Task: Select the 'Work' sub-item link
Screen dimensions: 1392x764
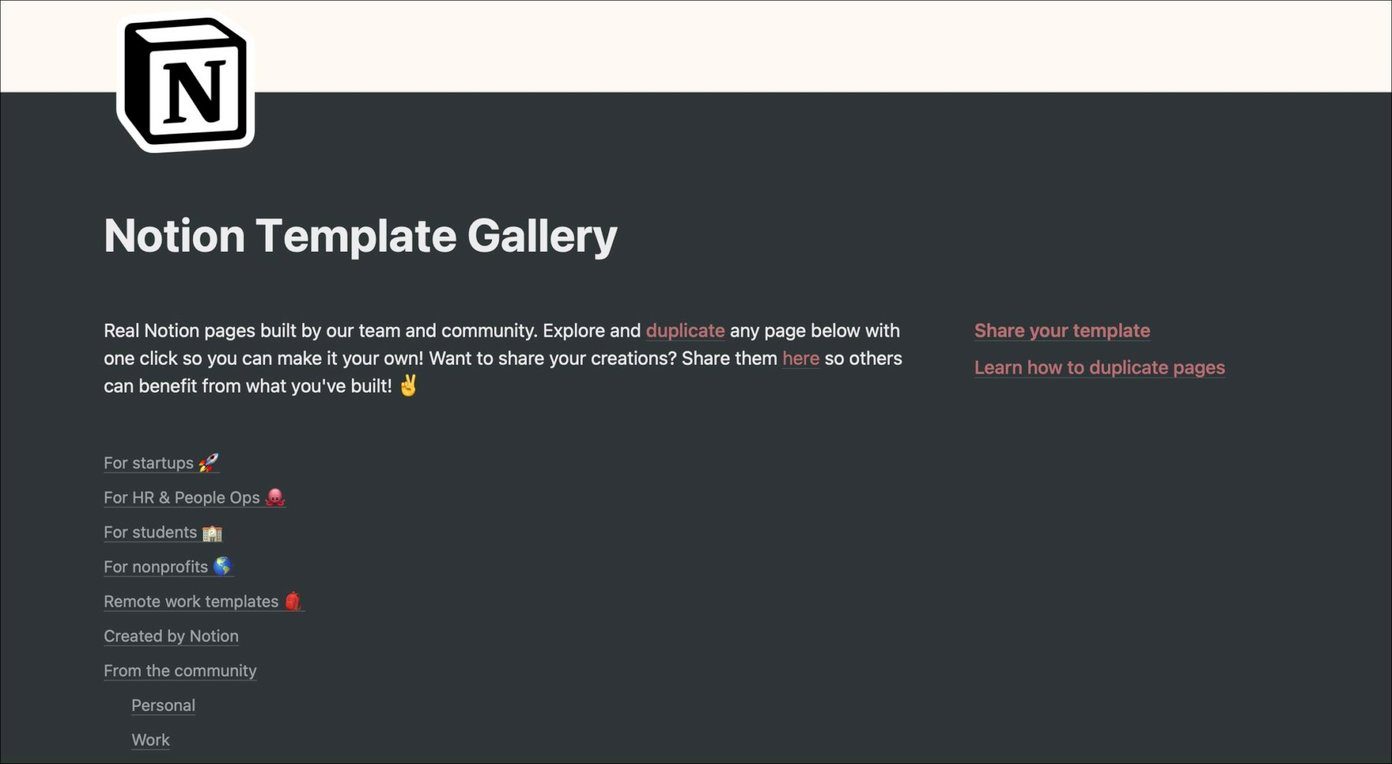Action: pyautogui.click(x=151, y=741)
